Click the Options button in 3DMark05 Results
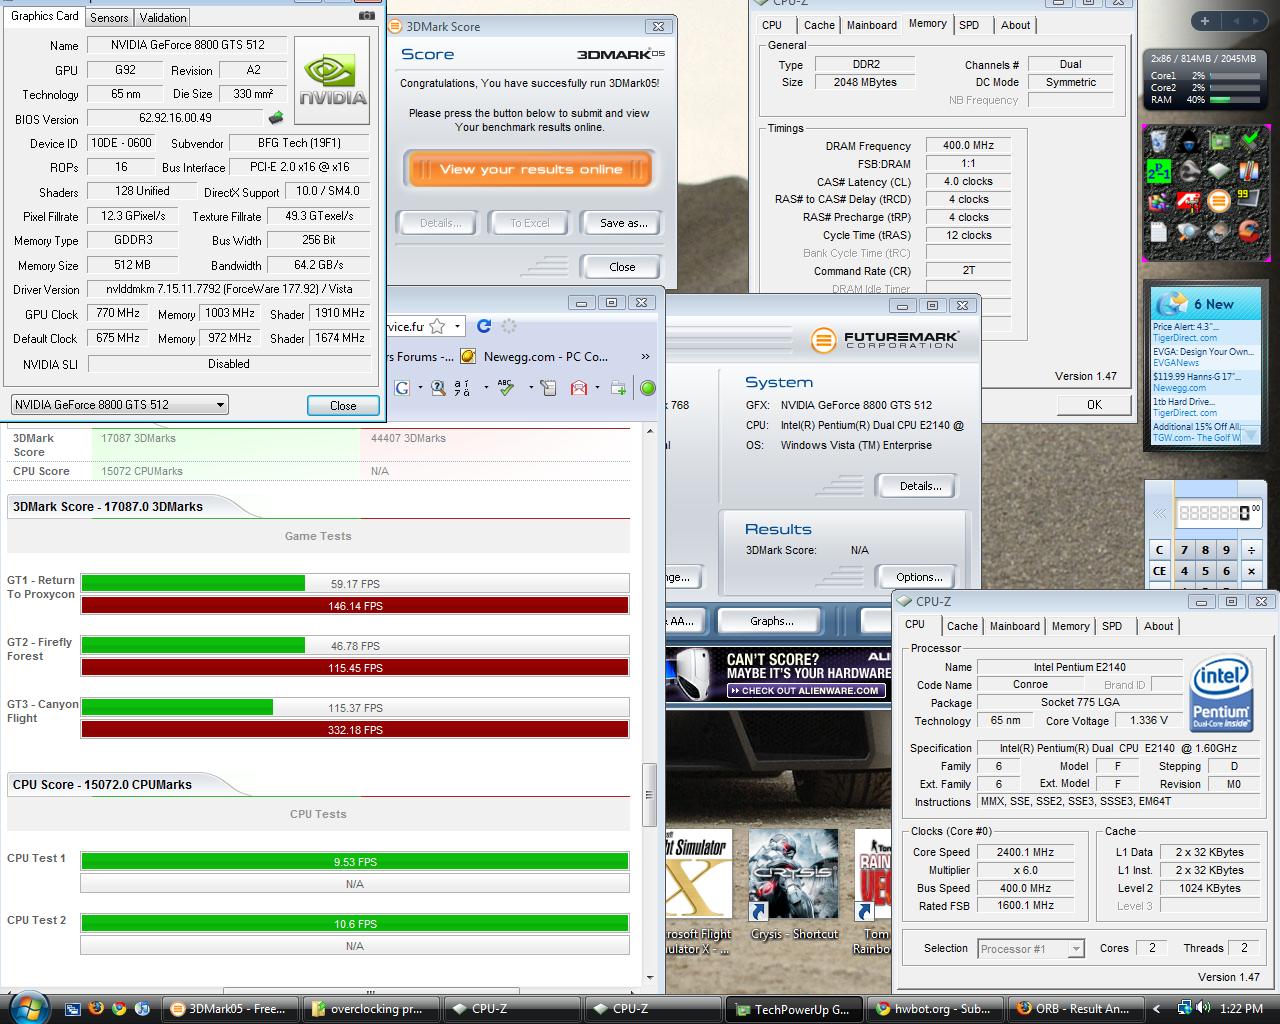Viewport: 1280px width, 1024px height. [919, 577]
